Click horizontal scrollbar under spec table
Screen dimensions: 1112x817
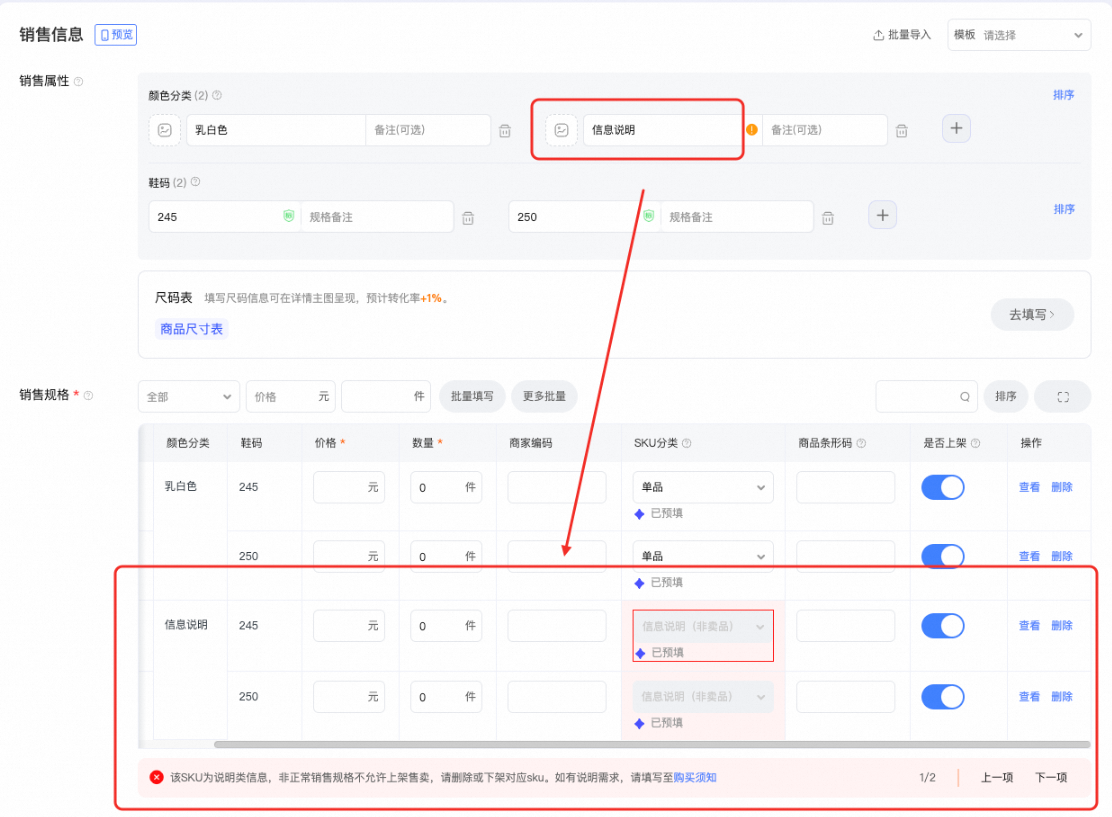(652, 745)
